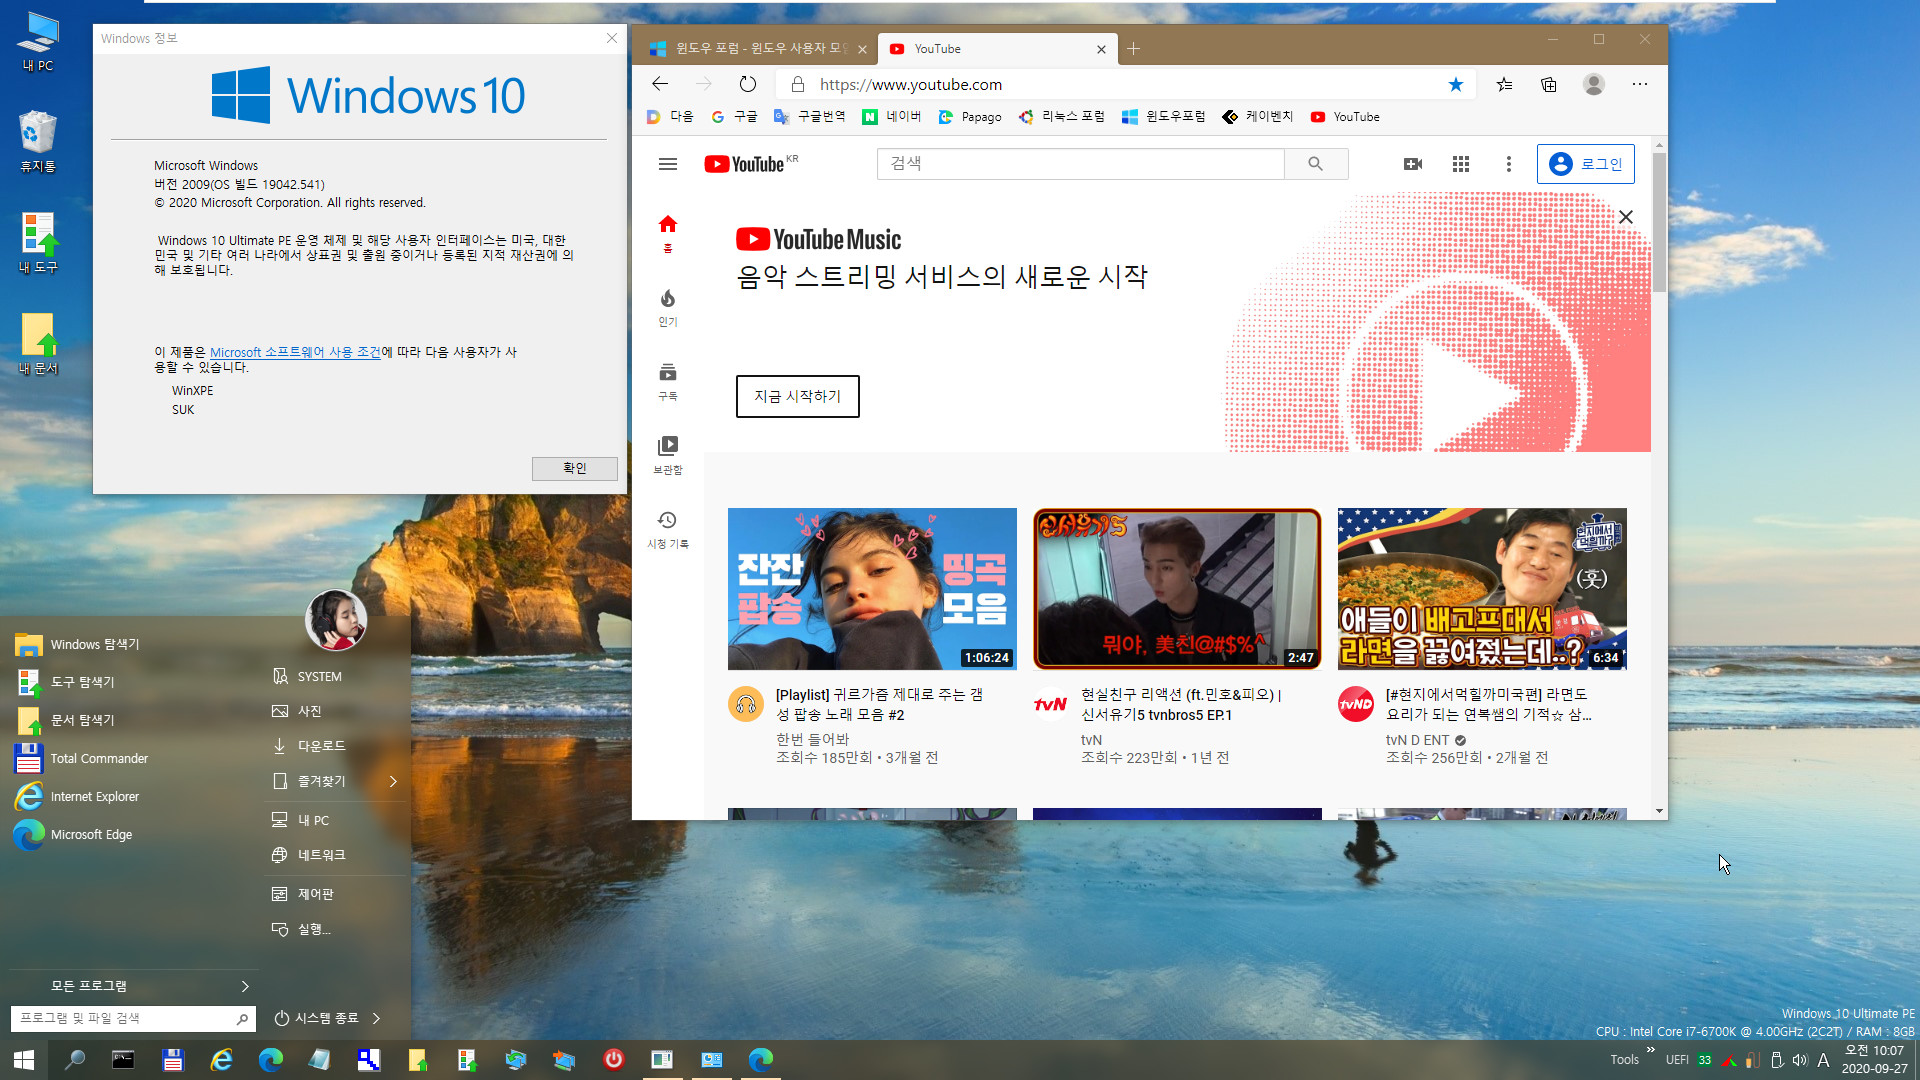Open the 구글번역 bookmark
1920x1080 pixels.
coord(810,117)
